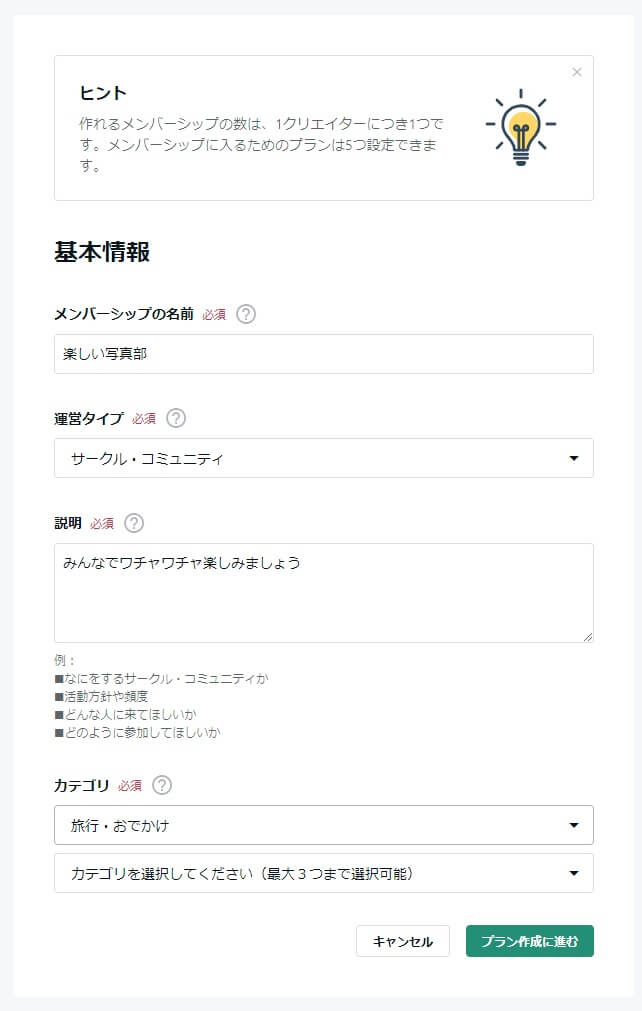642x1011 pixels.
Task: Click the キャンセル button
Action: pyautogui.click(x=403, y=941)
